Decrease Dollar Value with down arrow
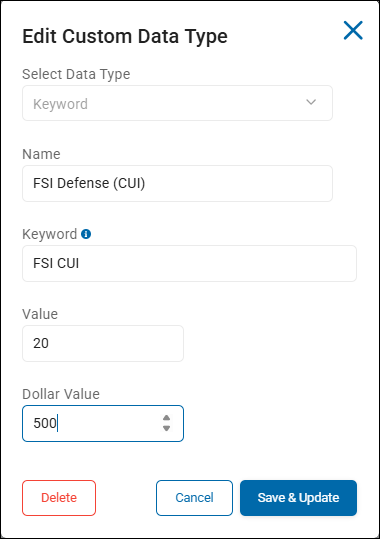 166,428
